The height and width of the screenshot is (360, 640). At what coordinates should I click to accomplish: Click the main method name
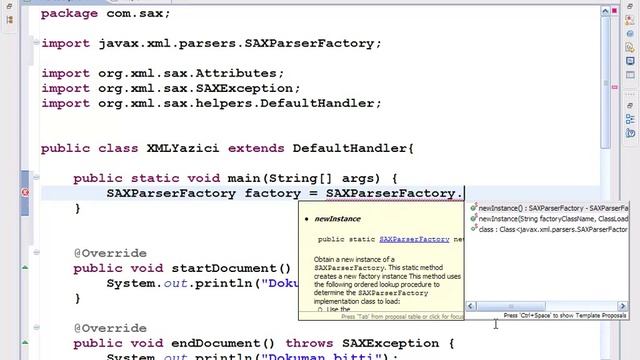[244, 178]
